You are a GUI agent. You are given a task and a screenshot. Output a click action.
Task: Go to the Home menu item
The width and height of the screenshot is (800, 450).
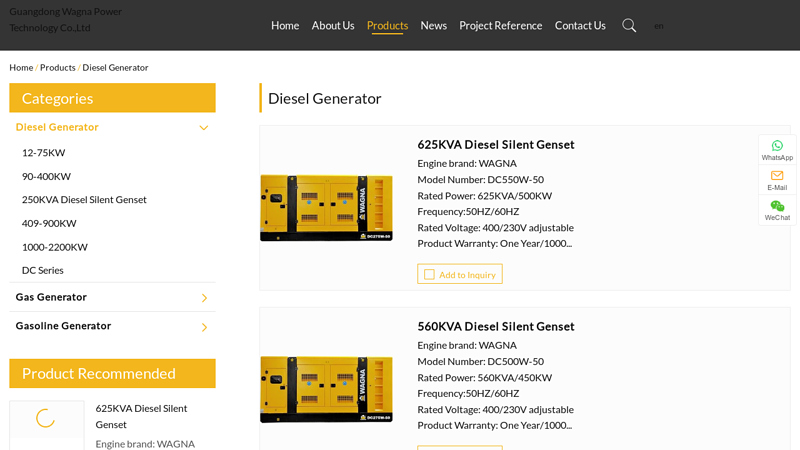285,26
